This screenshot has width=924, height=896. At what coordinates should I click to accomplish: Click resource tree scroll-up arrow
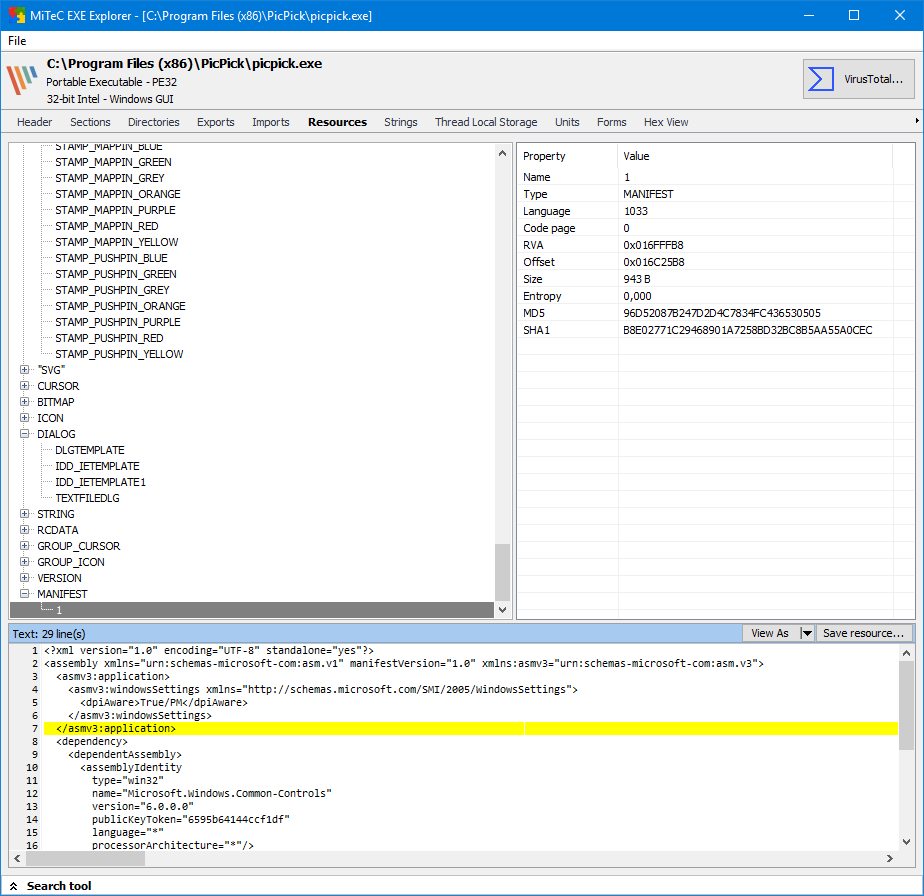click(502, 153)
